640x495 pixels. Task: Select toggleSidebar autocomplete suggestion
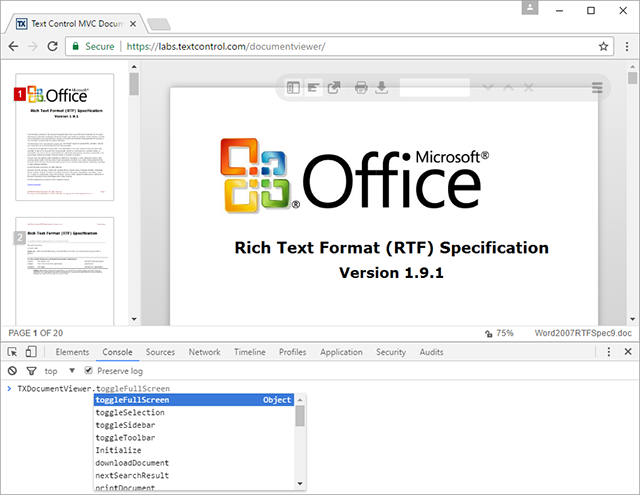click(194, 425)
